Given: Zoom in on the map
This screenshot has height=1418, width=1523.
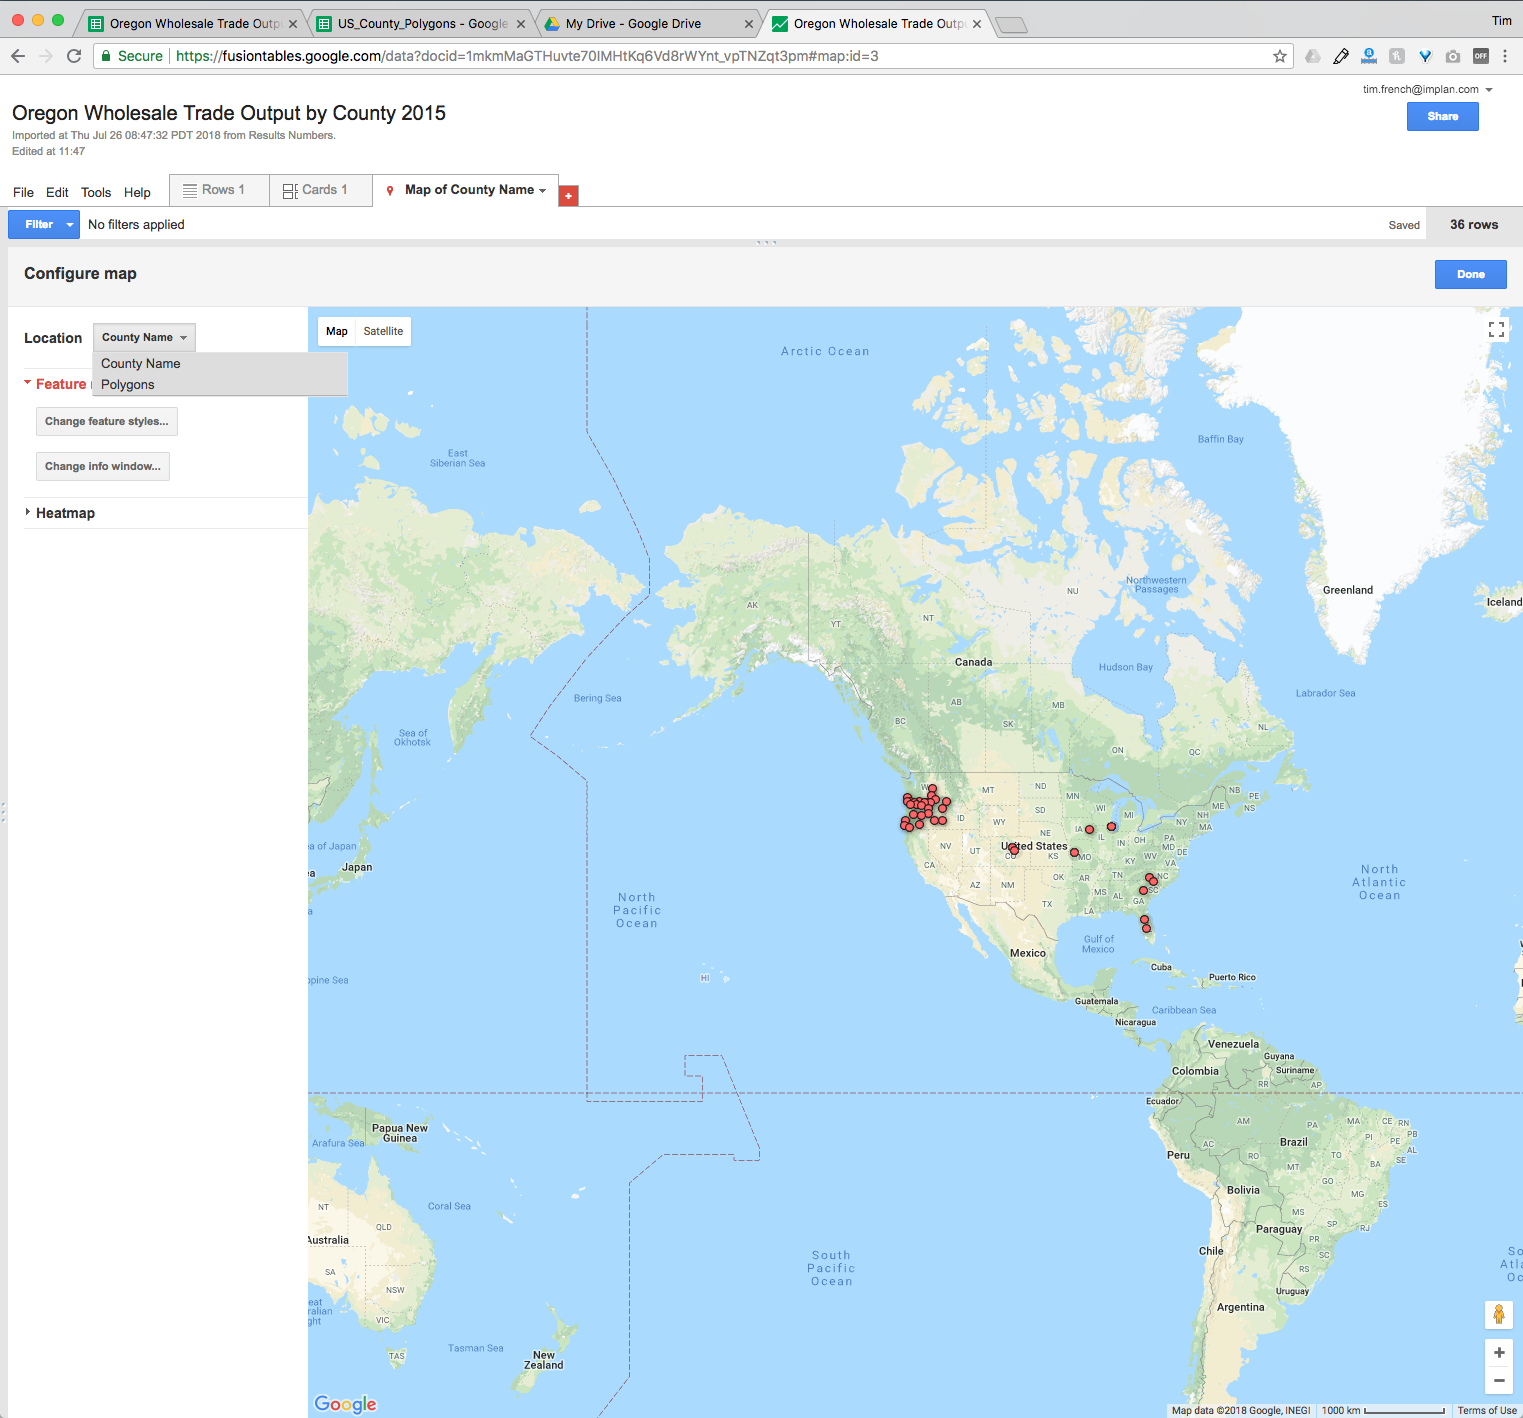Looking at the screenshot, I should [x=1499, y=1353].
